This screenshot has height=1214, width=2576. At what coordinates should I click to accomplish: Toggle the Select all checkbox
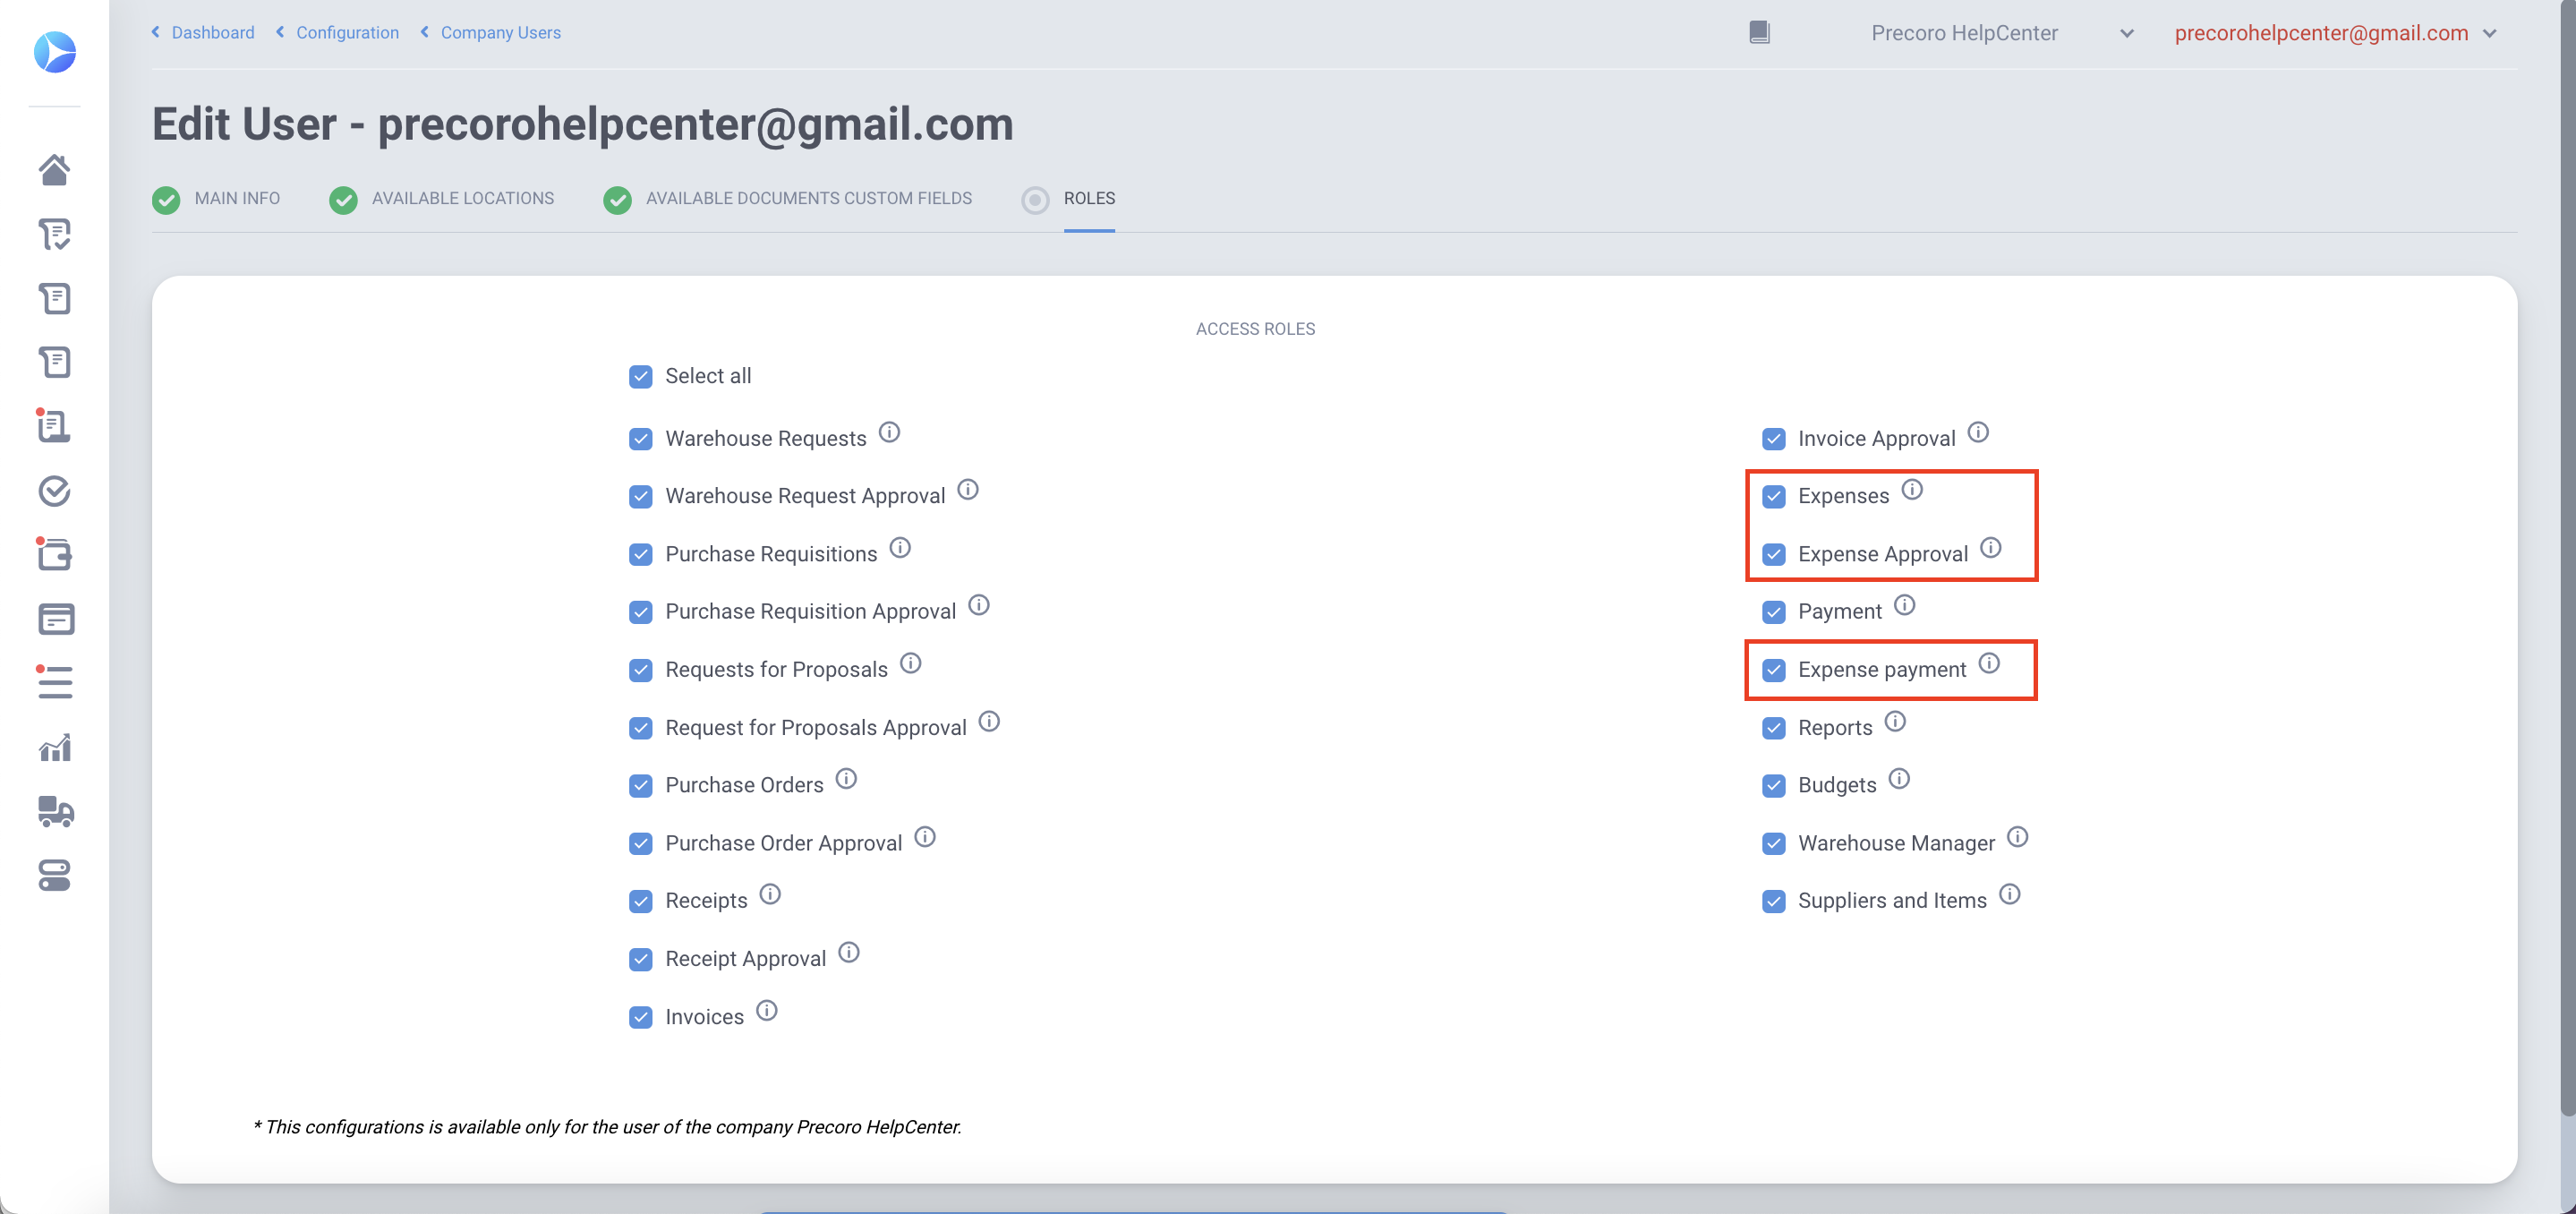(x=641, y=376)
